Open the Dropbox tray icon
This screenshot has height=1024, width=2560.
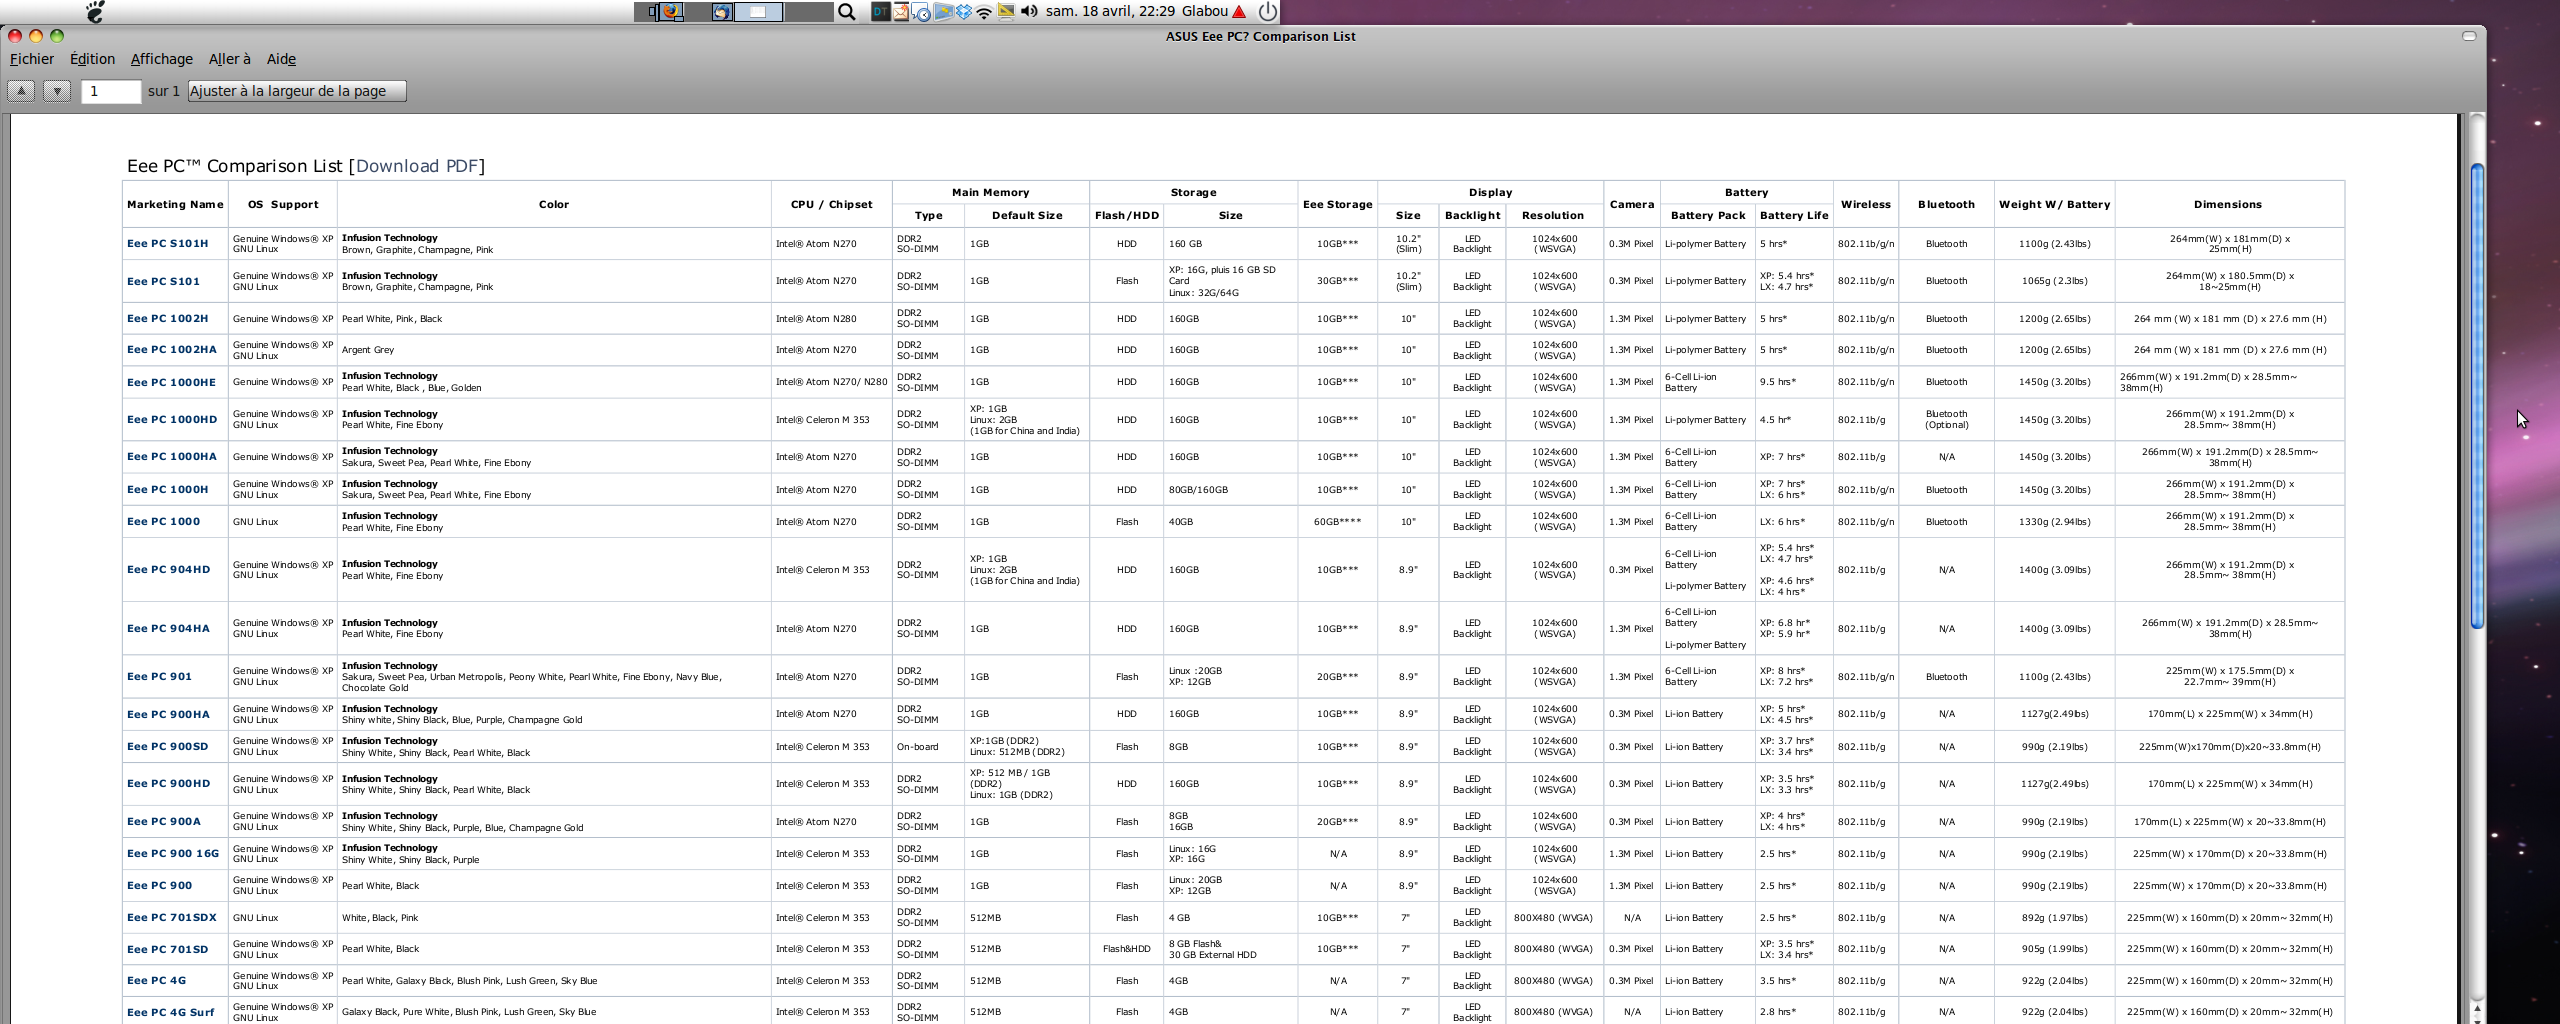coord(964,12)
